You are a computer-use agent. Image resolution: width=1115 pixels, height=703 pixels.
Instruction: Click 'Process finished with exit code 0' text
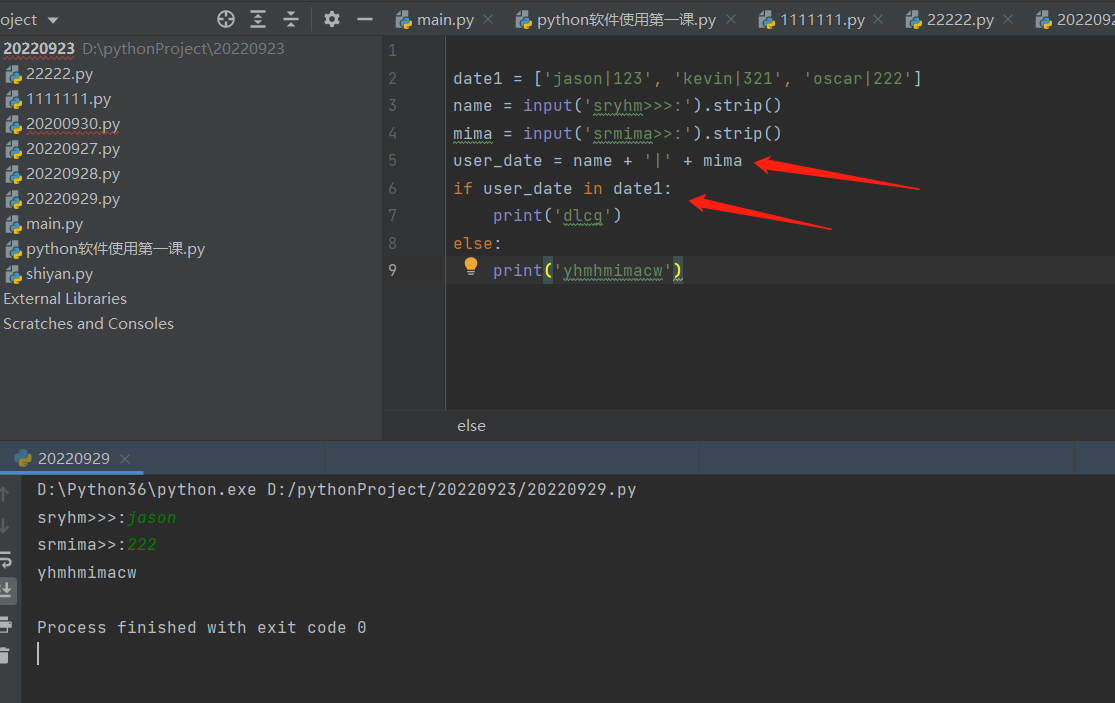pos(201,628)
